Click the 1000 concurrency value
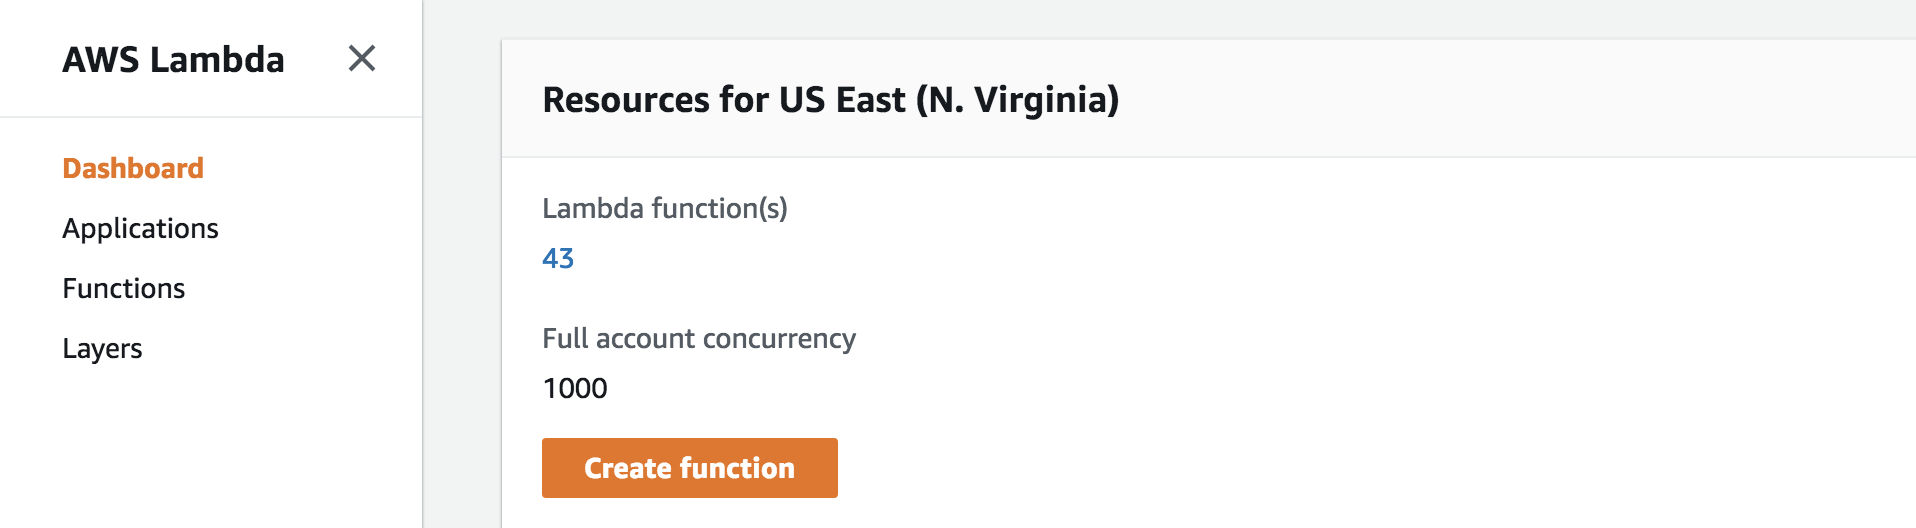This screenshot has width=1916, height=528. [x=575, y=388]
